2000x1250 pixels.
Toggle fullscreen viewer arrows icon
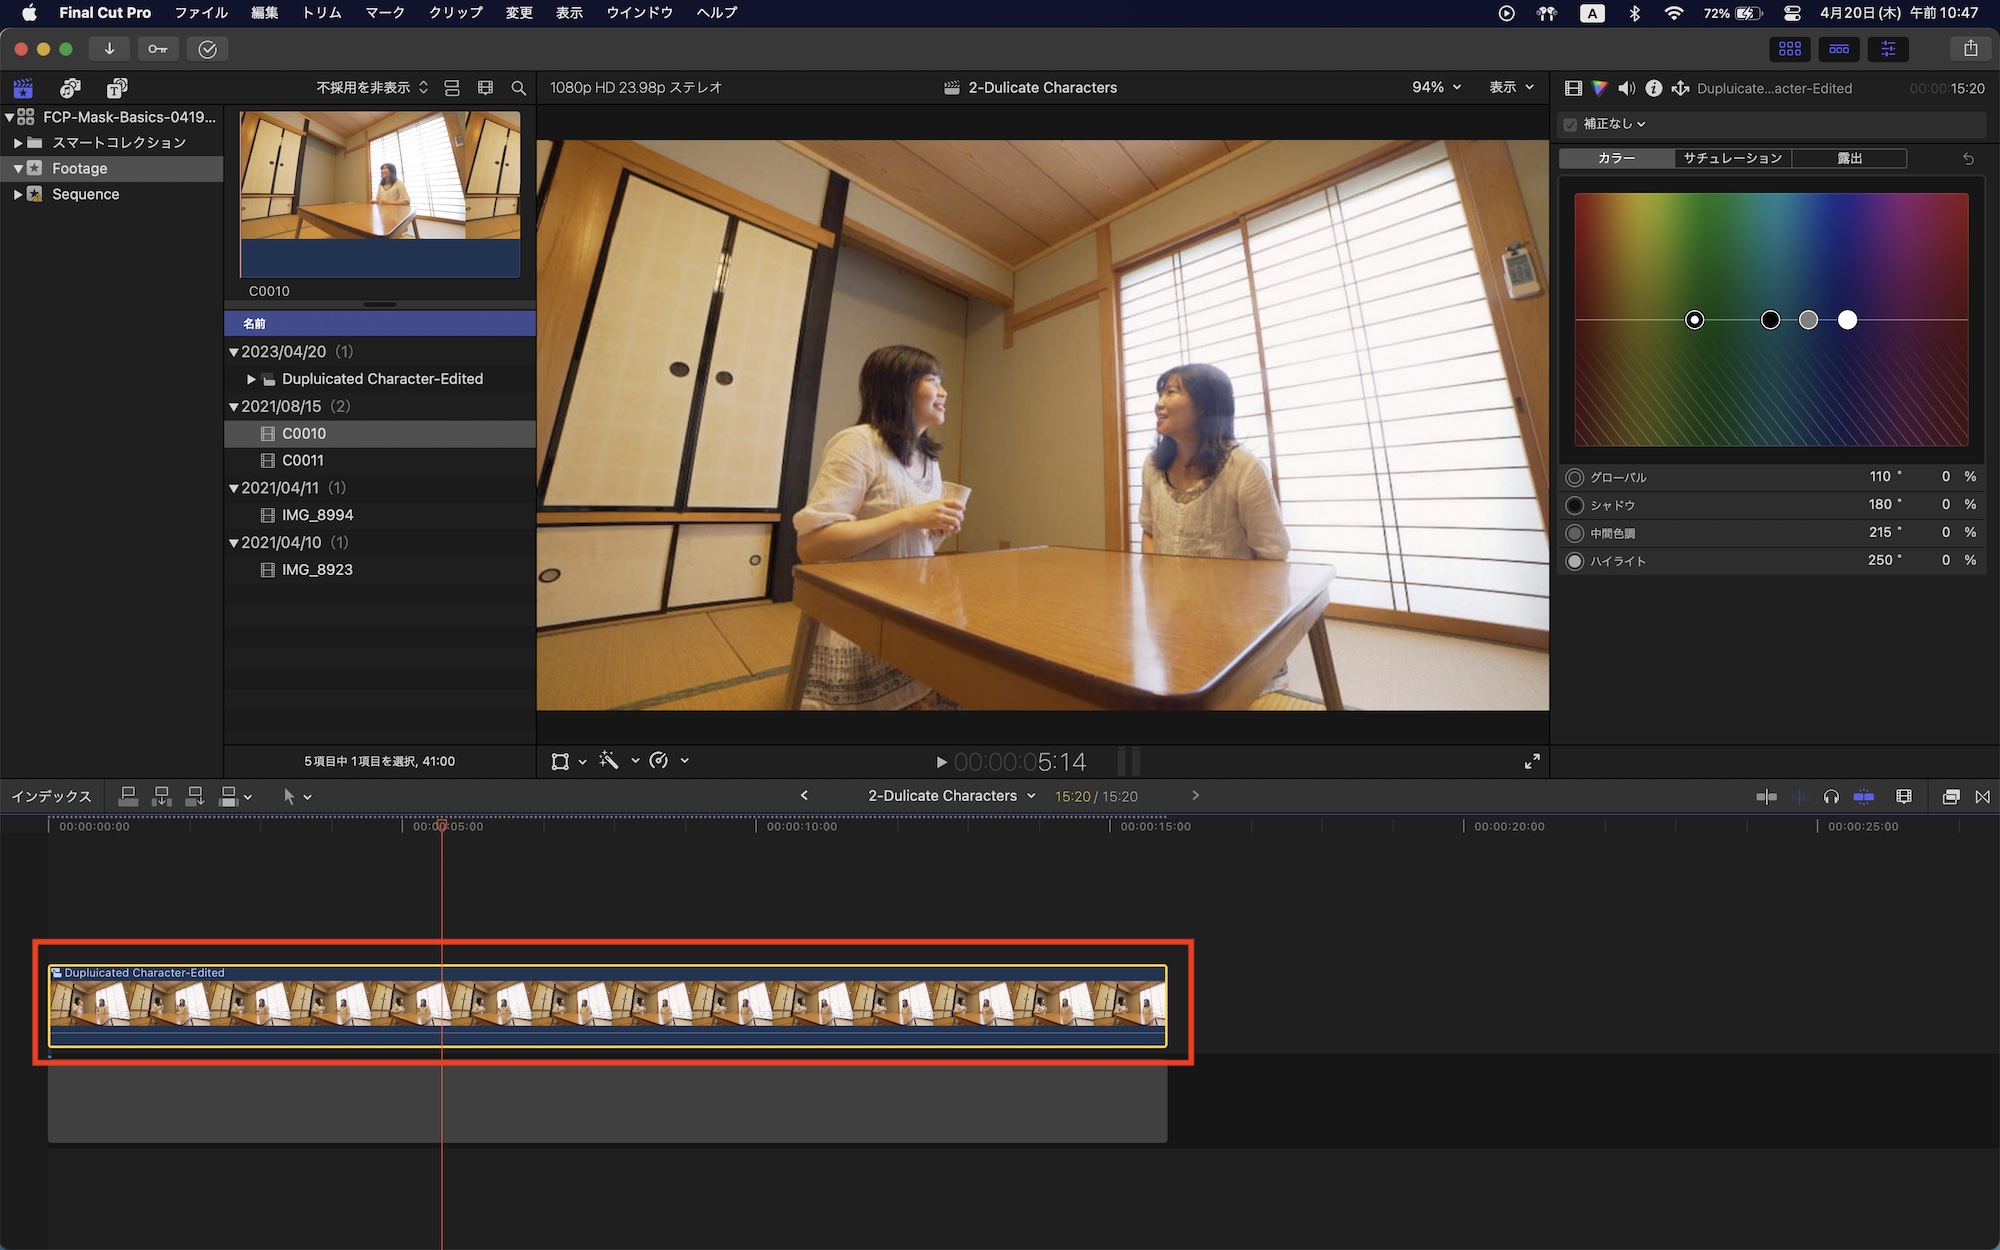[x=1532, y=762]
